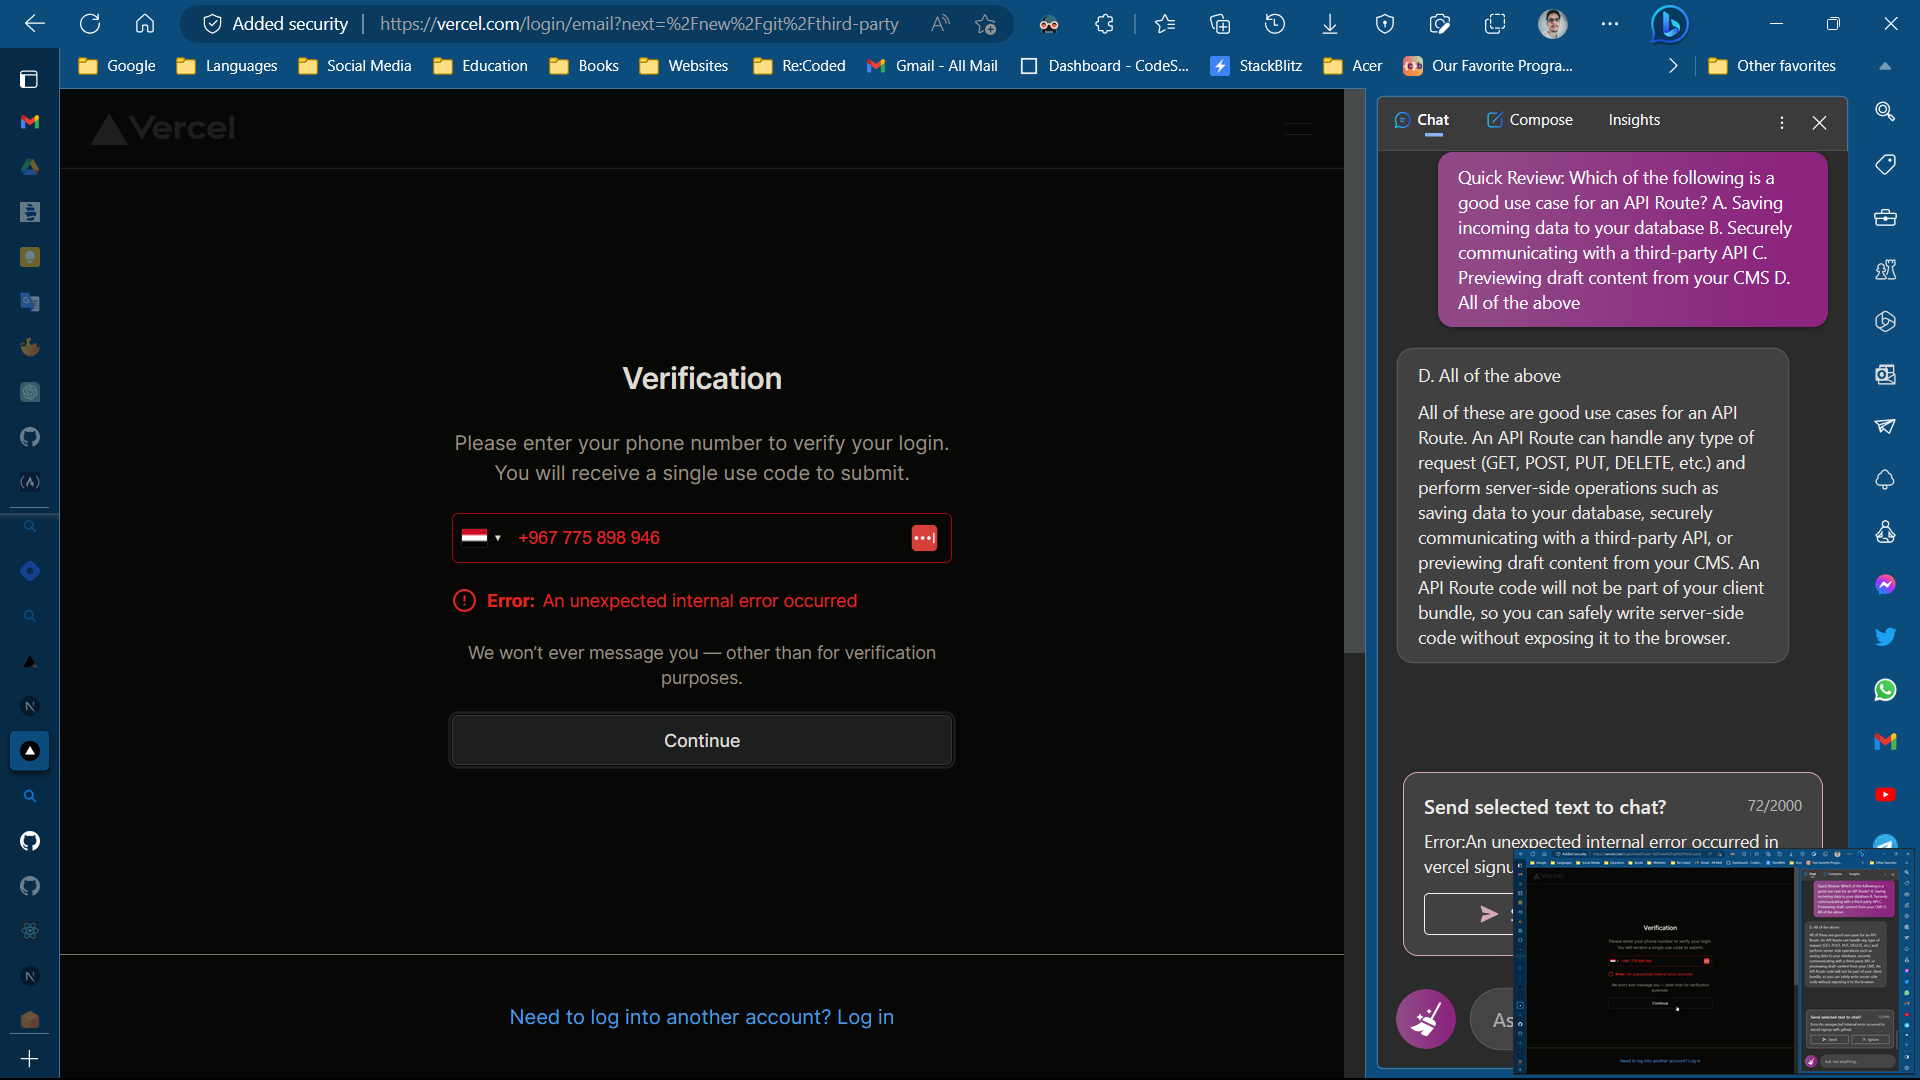The image size is (1920, 1080).
Task: Start a new topic with the broom icon
Action: (1425, 1018)
